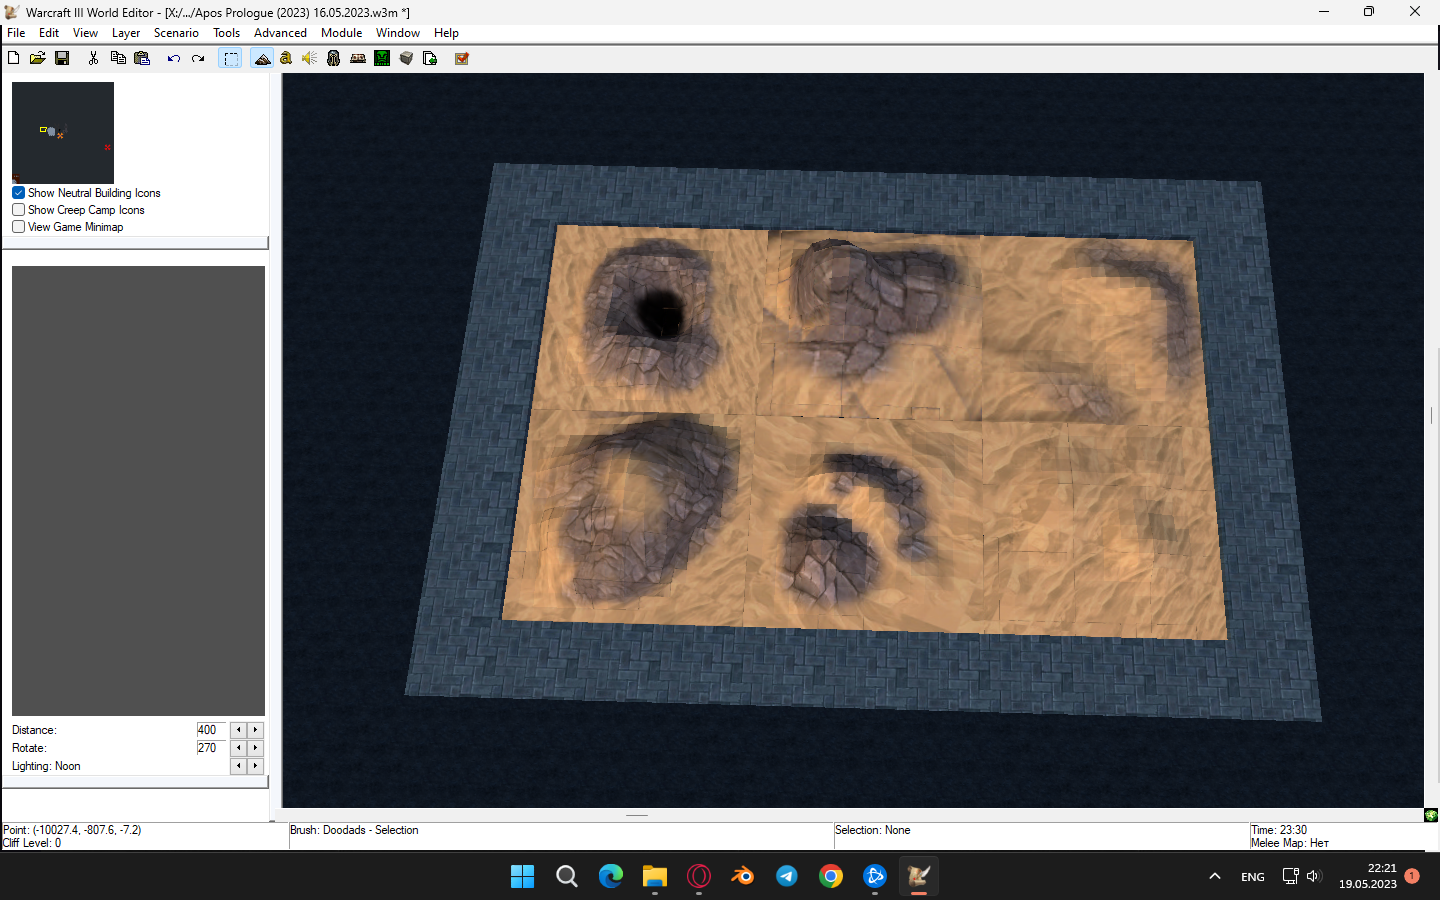Screen dimensions: 1440x900
Task: Open the File menu
Action: pos(16,33)
